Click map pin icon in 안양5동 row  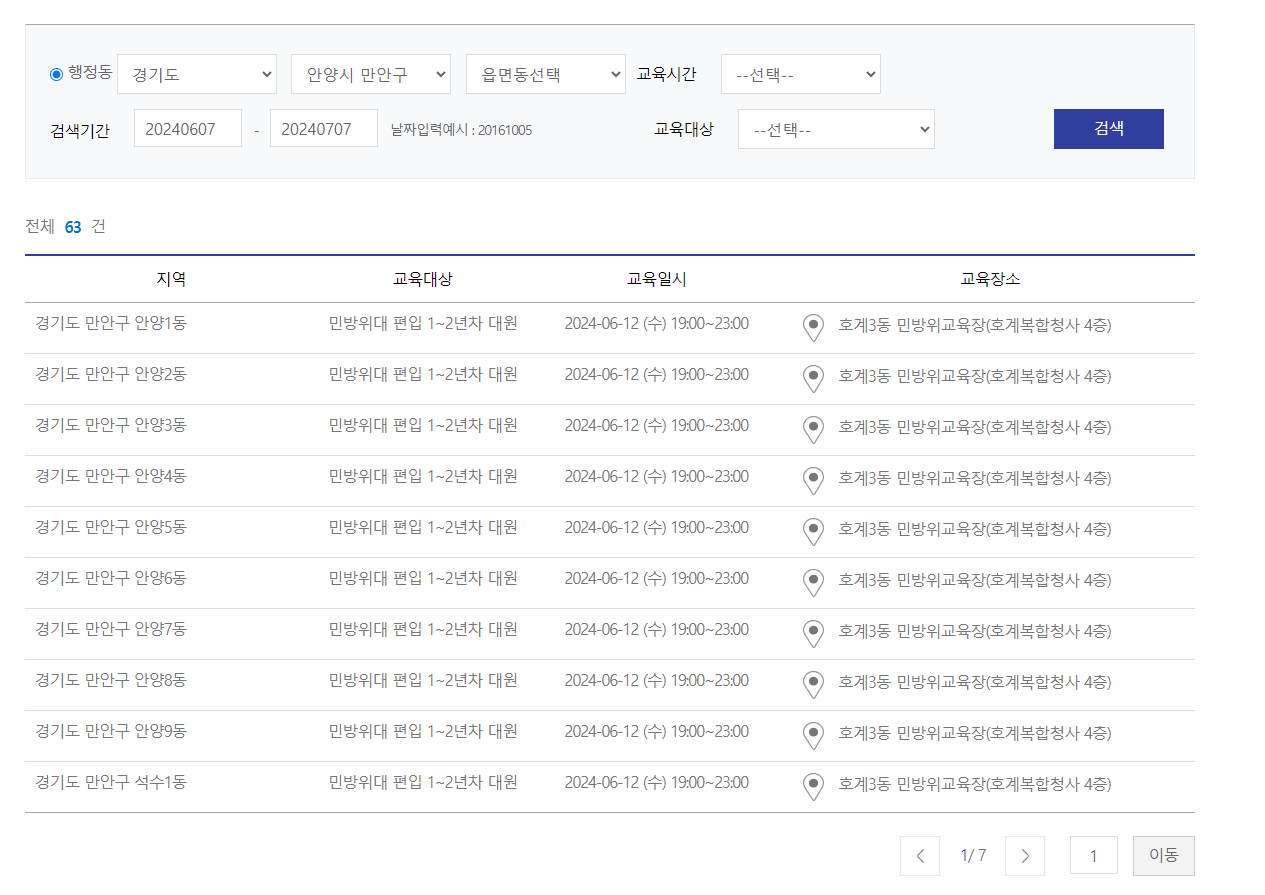pyautogui.click(x=814, y=531)
